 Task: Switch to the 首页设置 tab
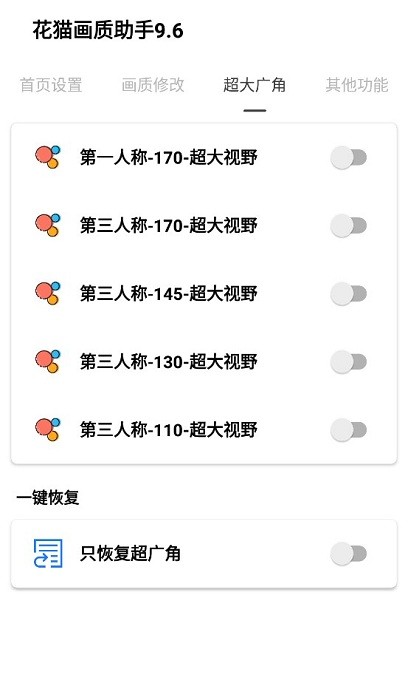51,85
